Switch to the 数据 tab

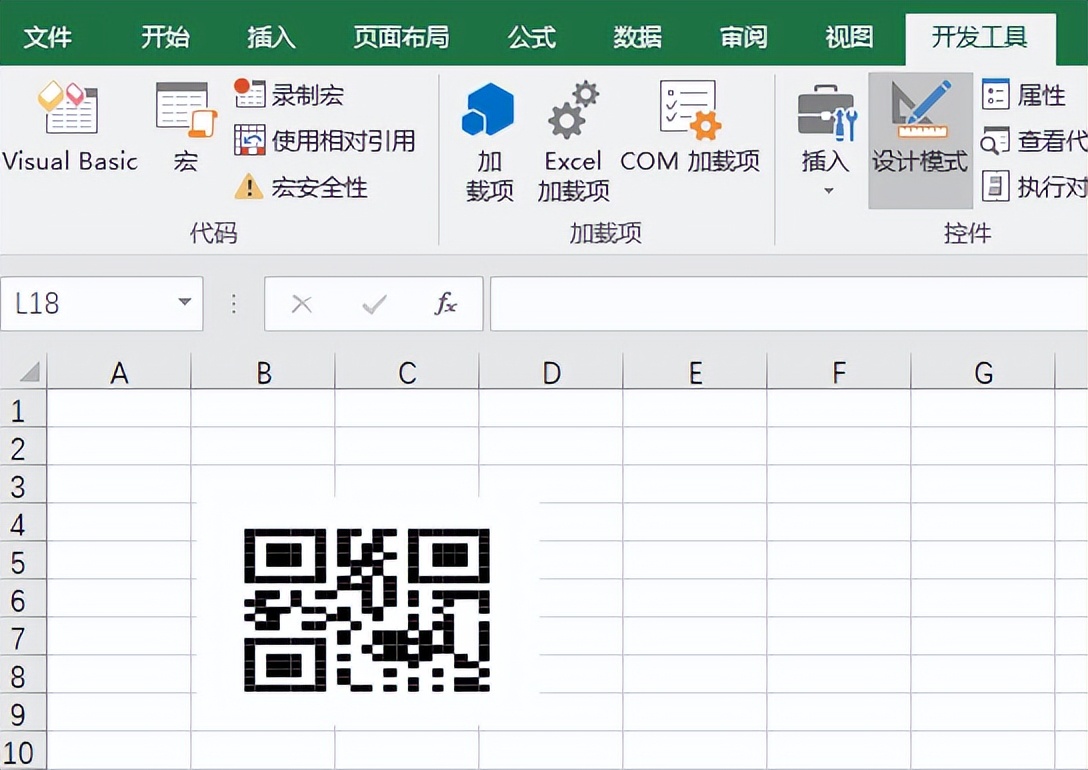pyautogui.click(x=637, y=37)
